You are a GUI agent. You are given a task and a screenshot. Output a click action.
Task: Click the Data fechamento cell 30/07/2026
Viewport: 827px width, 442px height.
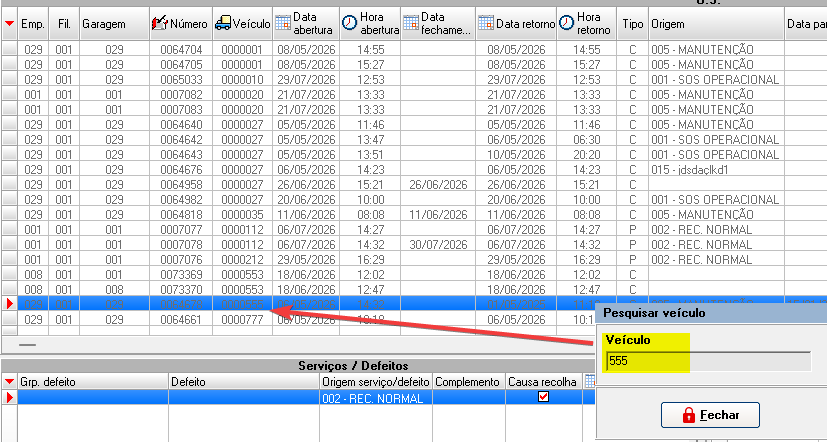click(438, 245)
